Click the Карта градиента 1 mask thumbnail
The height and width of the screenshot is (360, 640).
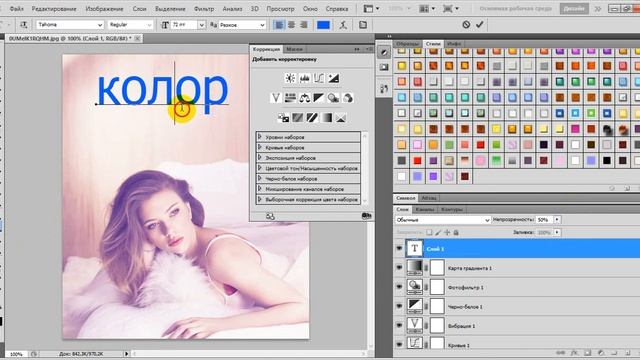[x=437, y=268]
